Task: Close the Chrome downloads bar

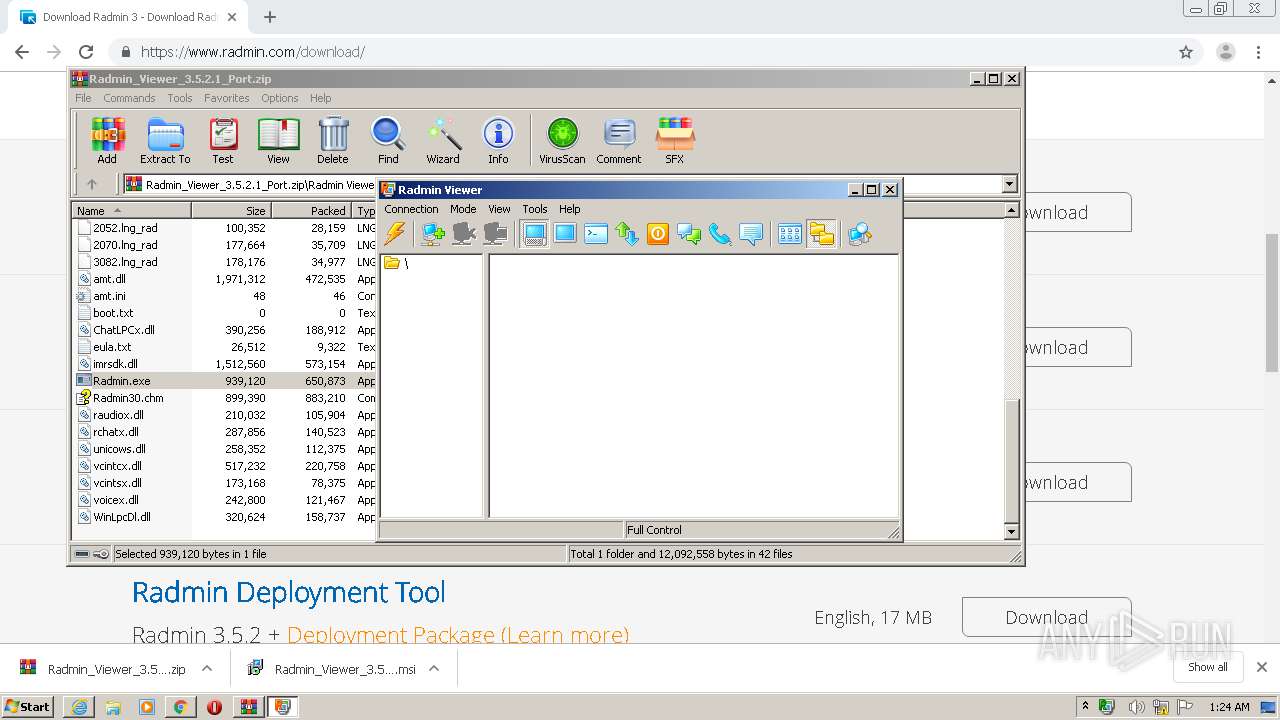Action: (x=1261, y=667)
